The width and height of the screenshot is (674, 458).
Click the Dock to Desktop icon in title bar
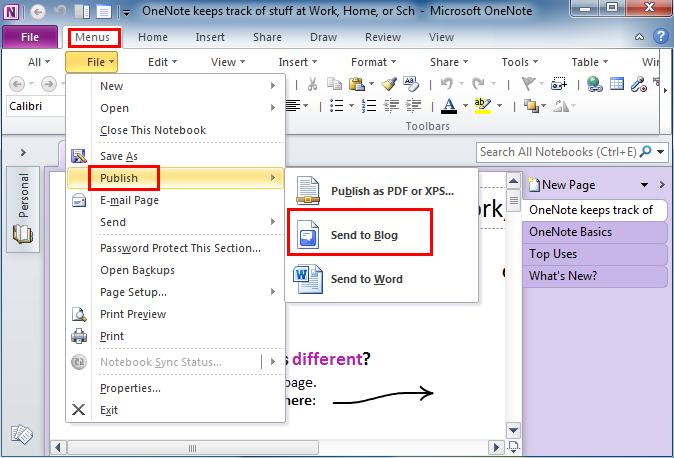pos(82,12)
